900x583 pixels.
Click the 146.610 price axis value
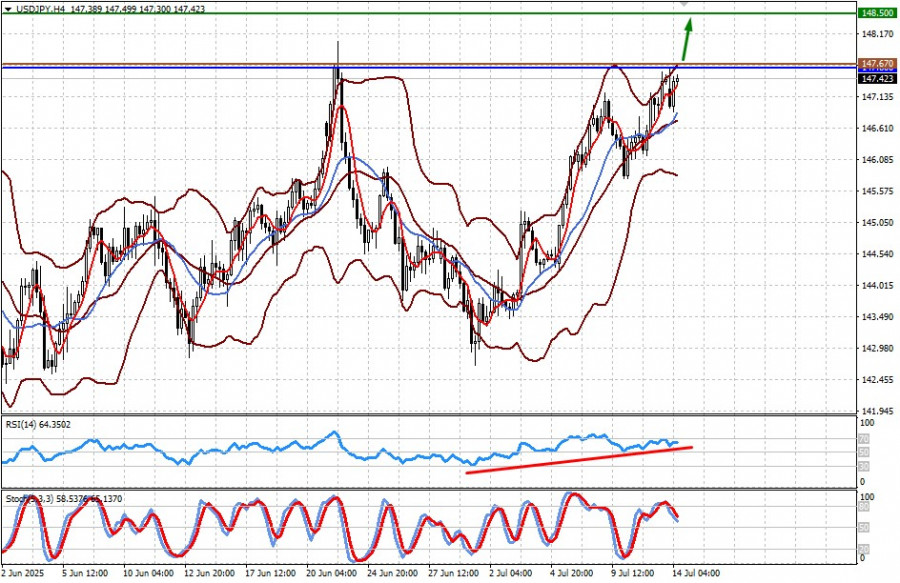(x=878, y=128)
